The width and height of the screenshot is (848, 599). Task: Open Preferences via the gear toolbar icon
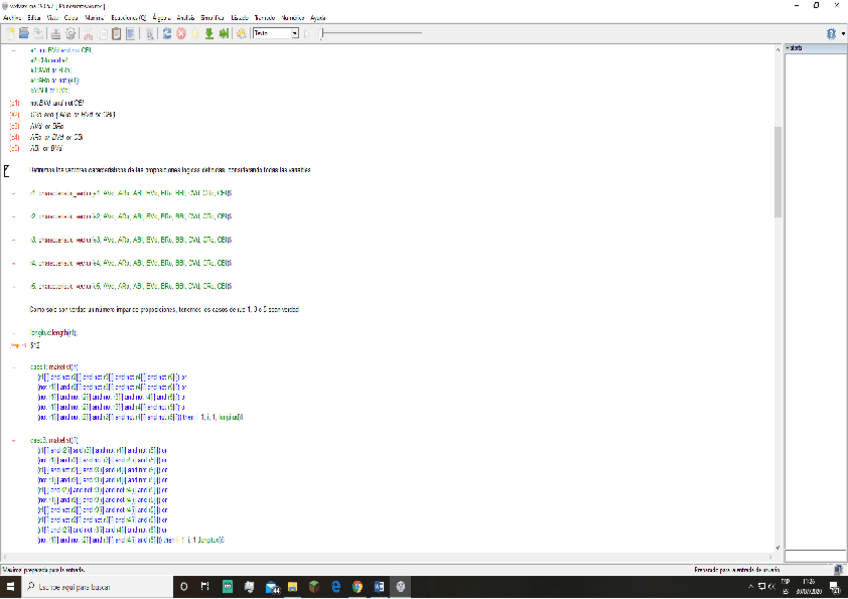click(71, 33)
